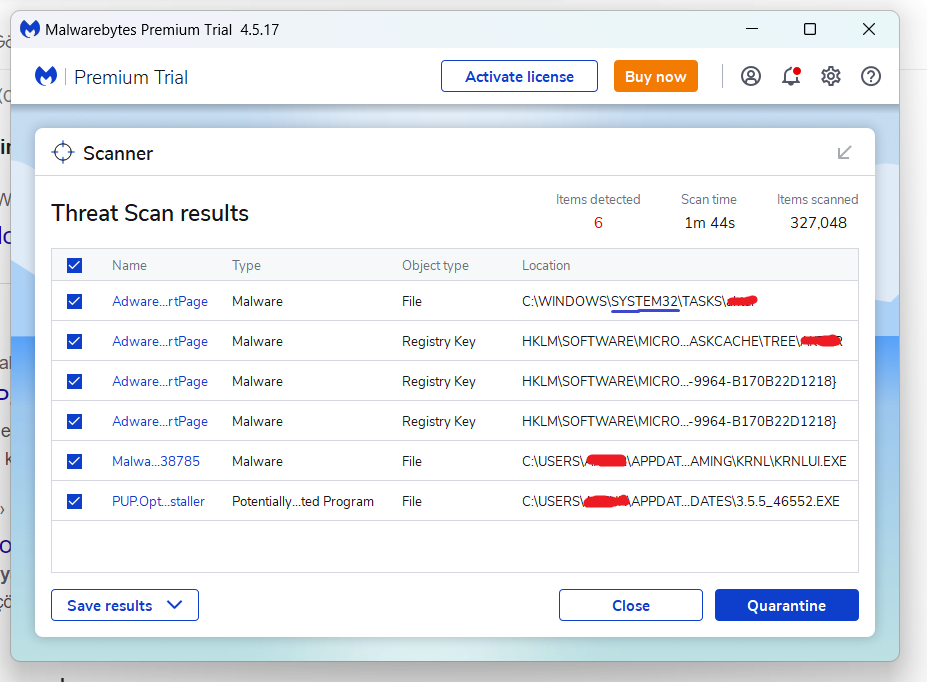927x682 pixels.
Task: Sort by Object type column header
Action: tap(435, 265)
